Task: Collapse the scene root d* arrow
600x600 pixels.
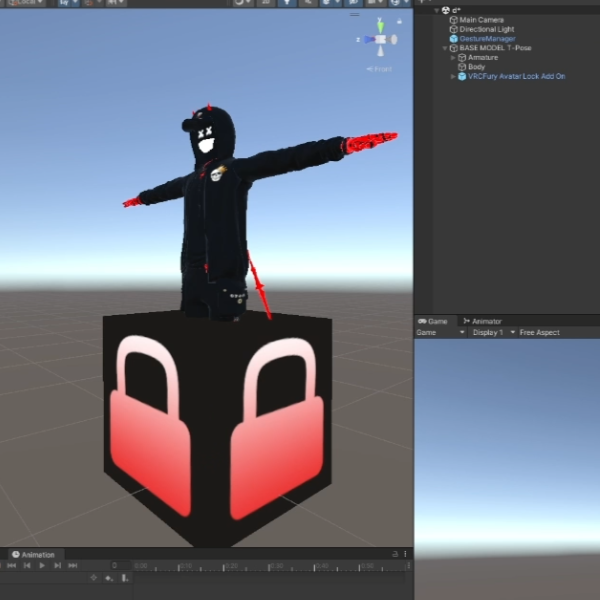Action: [x=437, y=10]
